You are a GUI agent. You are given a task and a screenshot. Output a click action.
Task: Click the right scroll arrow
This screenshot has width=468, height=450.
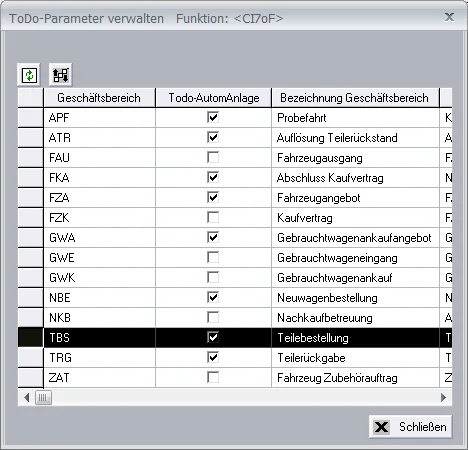pos(443,397)
